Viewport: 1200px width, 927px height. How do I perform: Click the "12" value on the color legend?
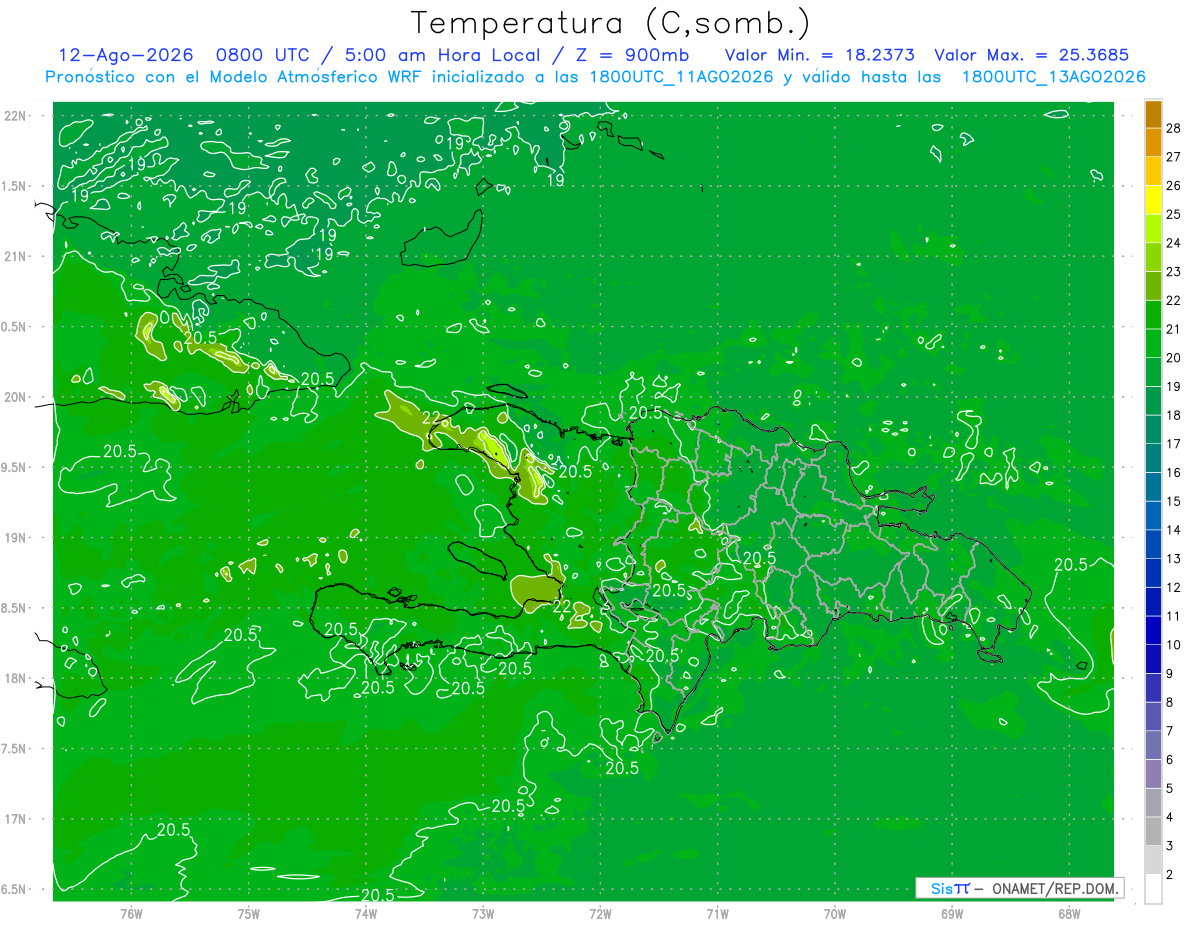pyautogui.click(x=1174, y=587)
